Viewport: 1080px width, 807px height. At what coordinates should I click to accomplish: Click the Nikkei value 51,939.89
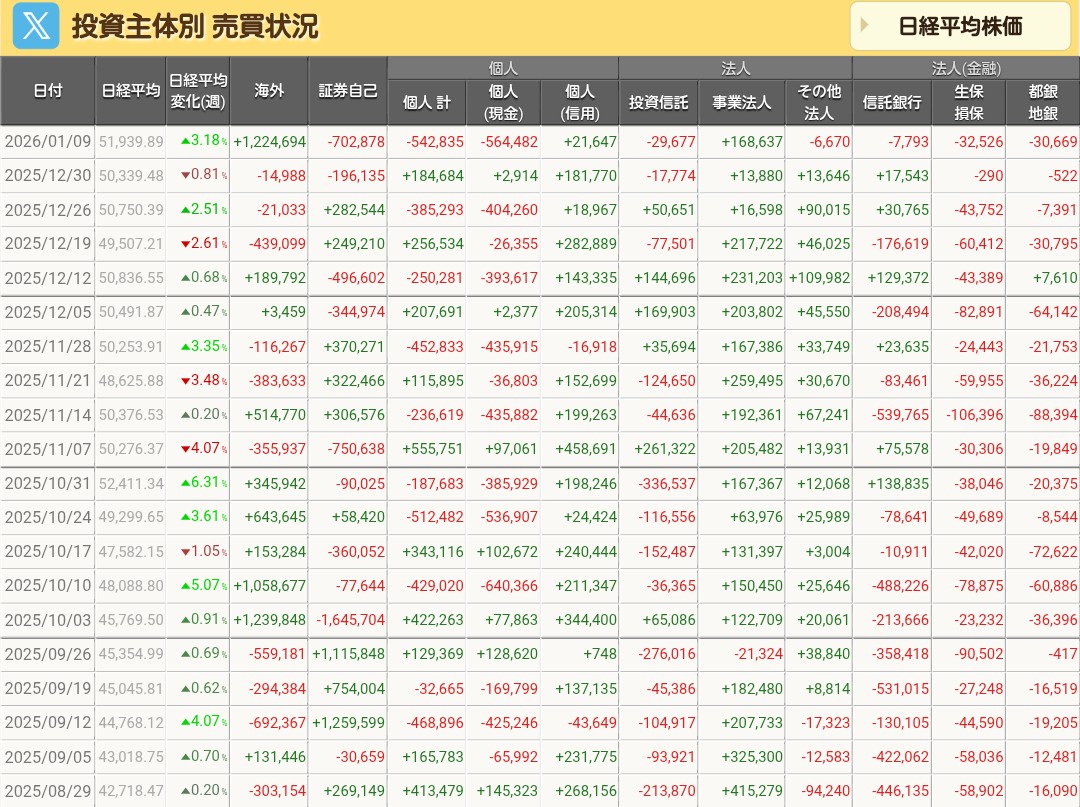pyautogui.click(x=131, y=141)
